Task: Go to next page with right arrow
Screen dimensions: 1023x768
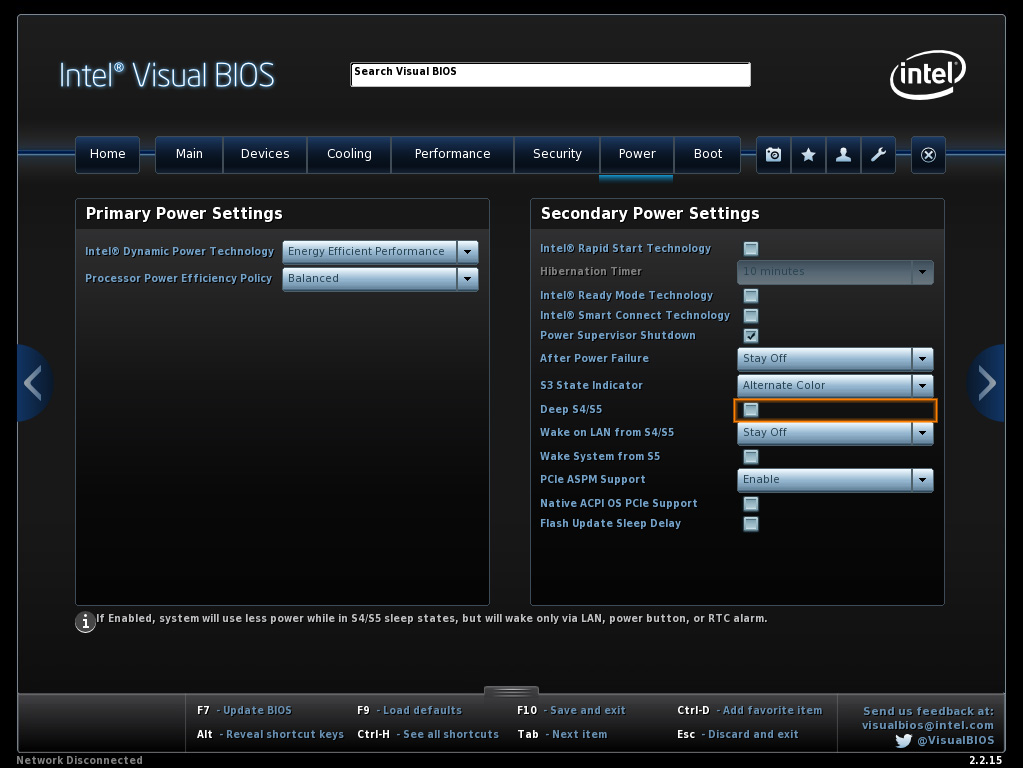Action: pos(987,382)
